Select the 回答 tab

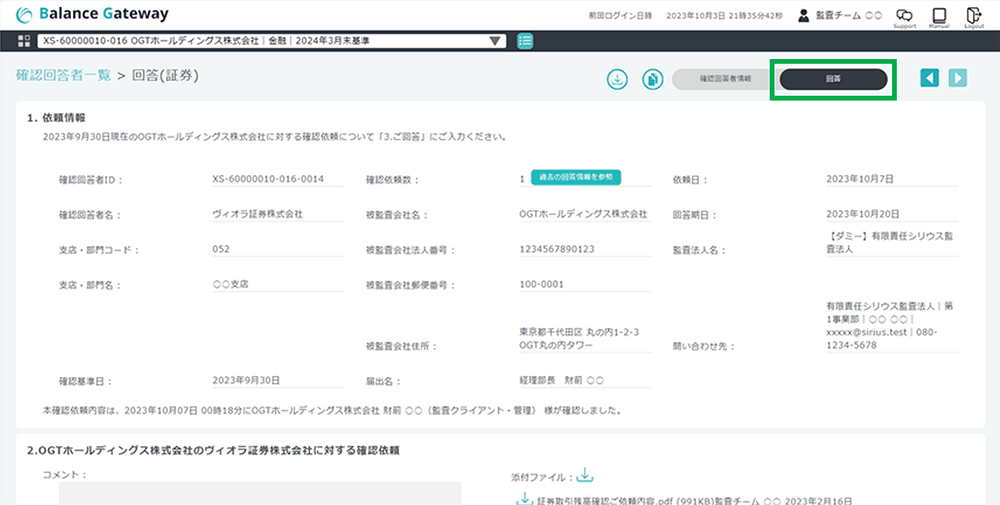coord(833,79)
